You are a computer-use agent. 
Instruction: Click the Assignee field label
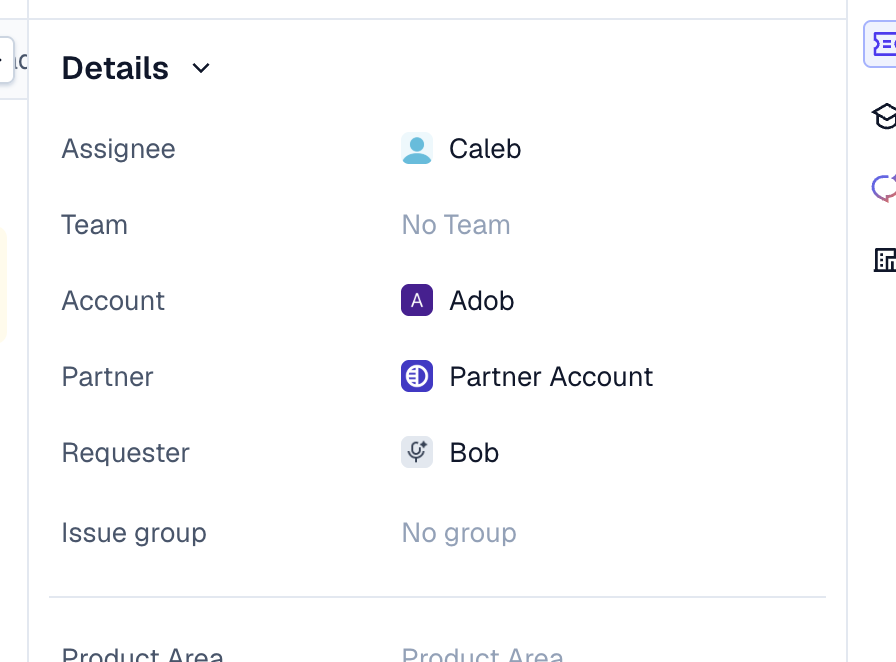tap(118, 148)
